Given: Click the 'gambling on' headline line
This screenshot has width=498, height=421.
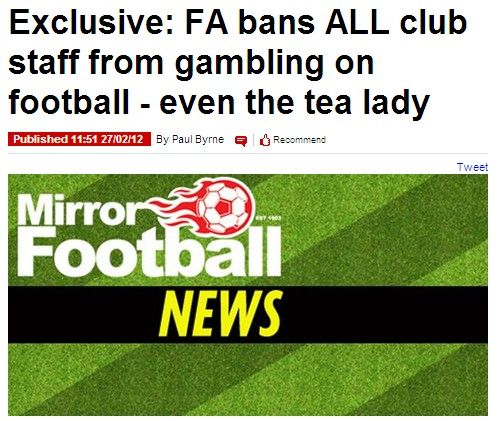Looking at the screenshot, I should click(274, 64).
